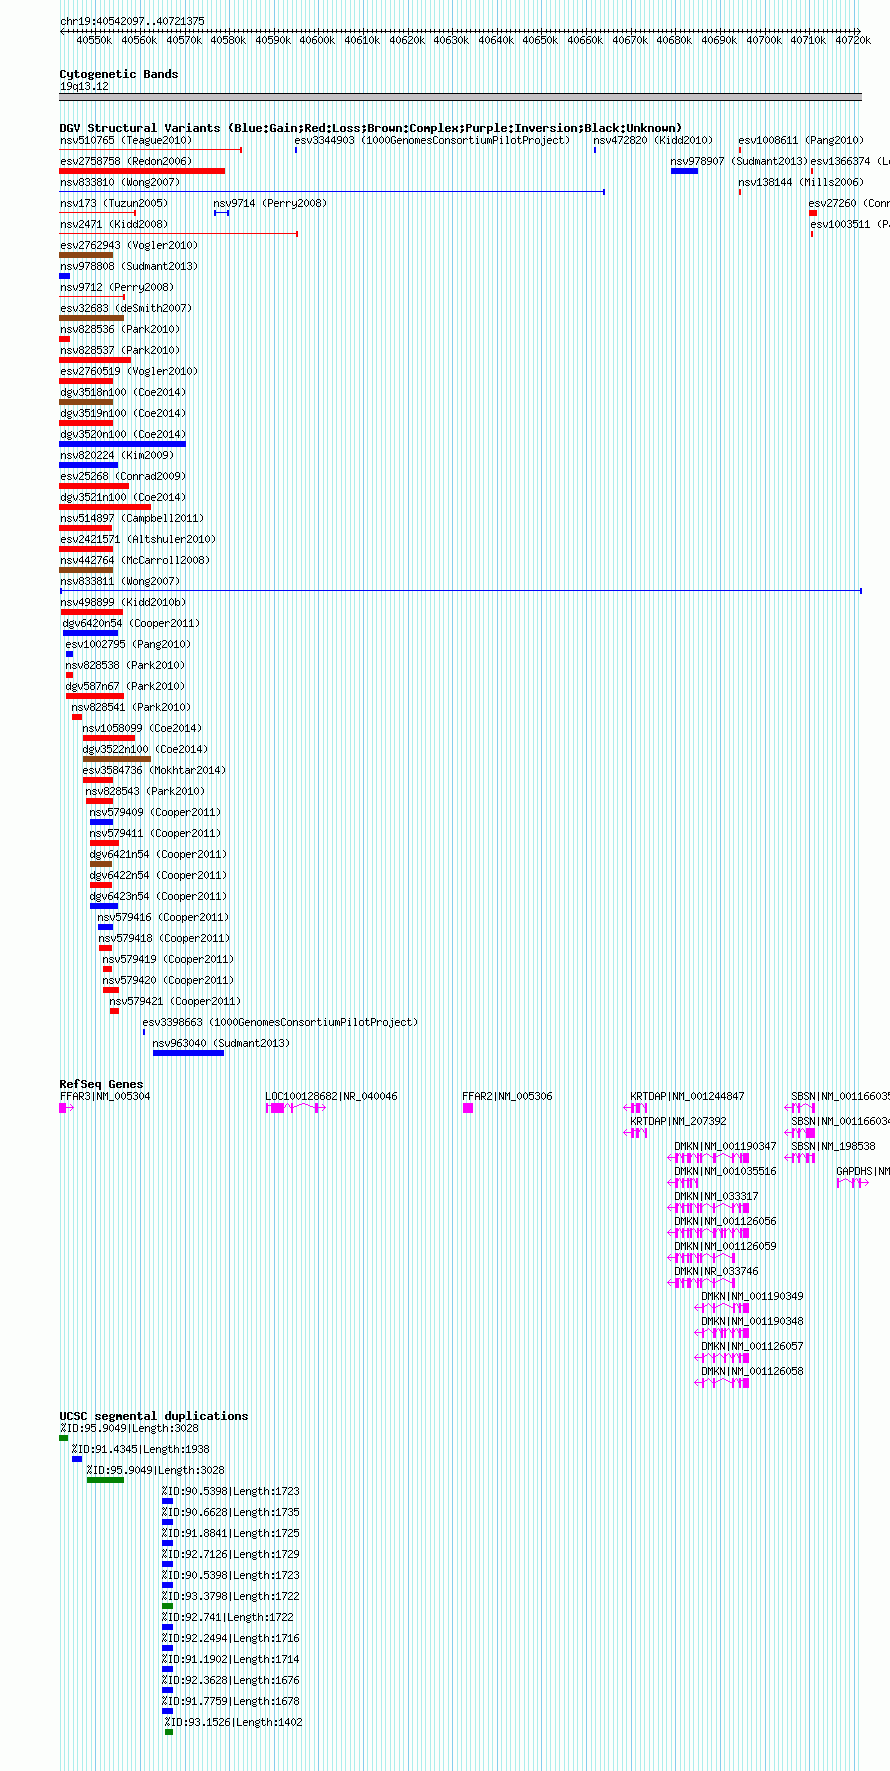The height and width of the screenshot is (1771, 890).
Task: Select the %ID:90.6628|Length:1735 duplication label
Action: pos(231,1512)
